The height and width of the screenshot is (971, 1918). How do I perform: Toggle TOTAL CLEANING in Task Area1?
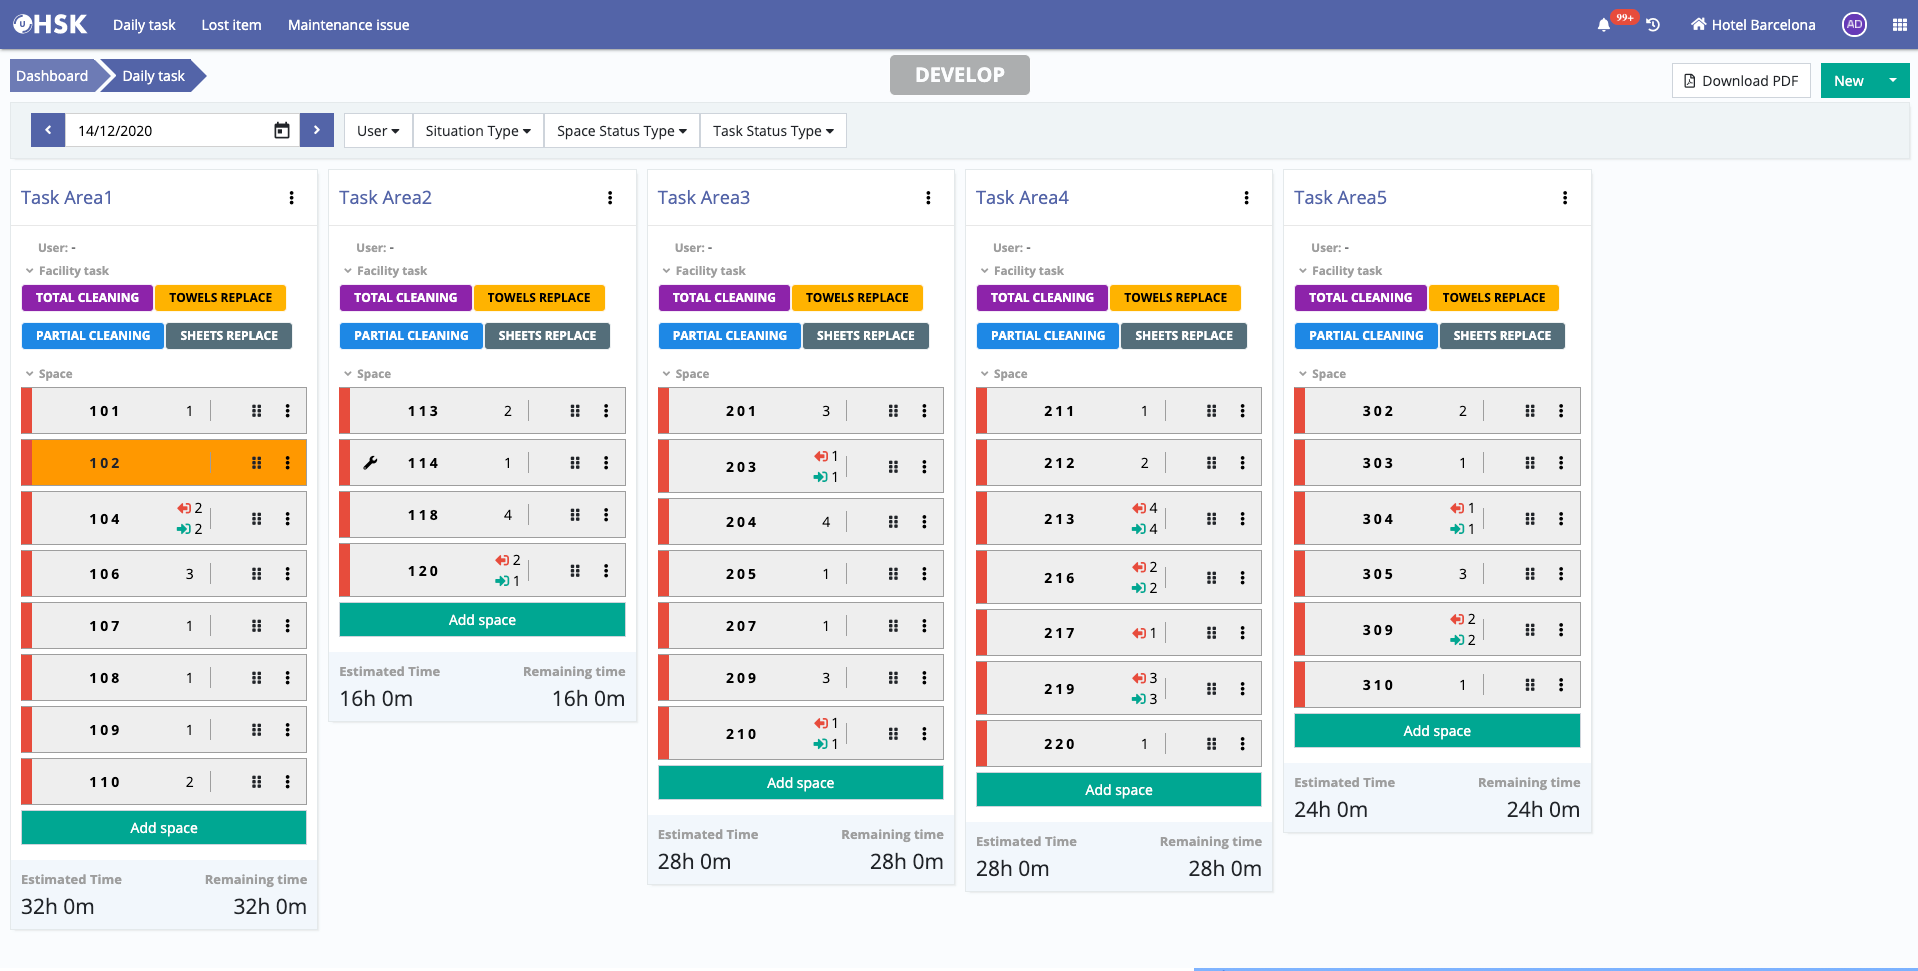click(x=87, y=298)
